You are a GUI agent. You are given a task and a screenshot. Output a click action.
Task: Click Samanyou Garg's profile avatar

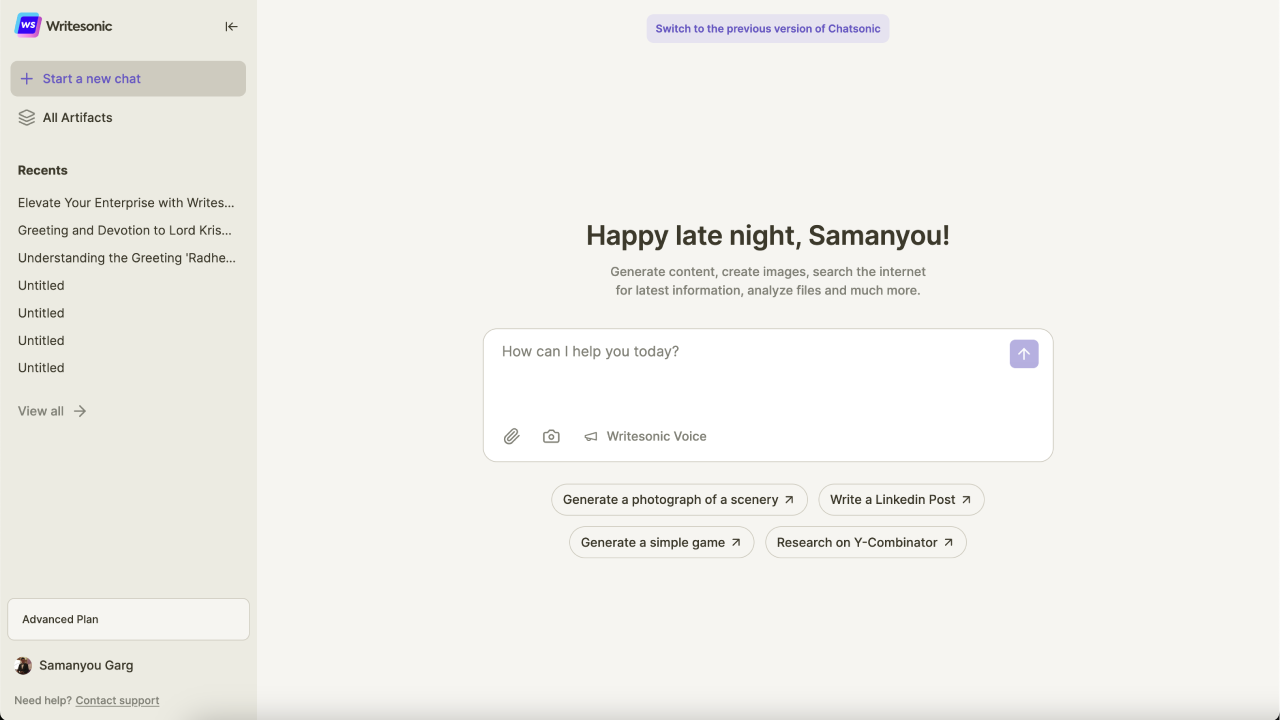23,666
